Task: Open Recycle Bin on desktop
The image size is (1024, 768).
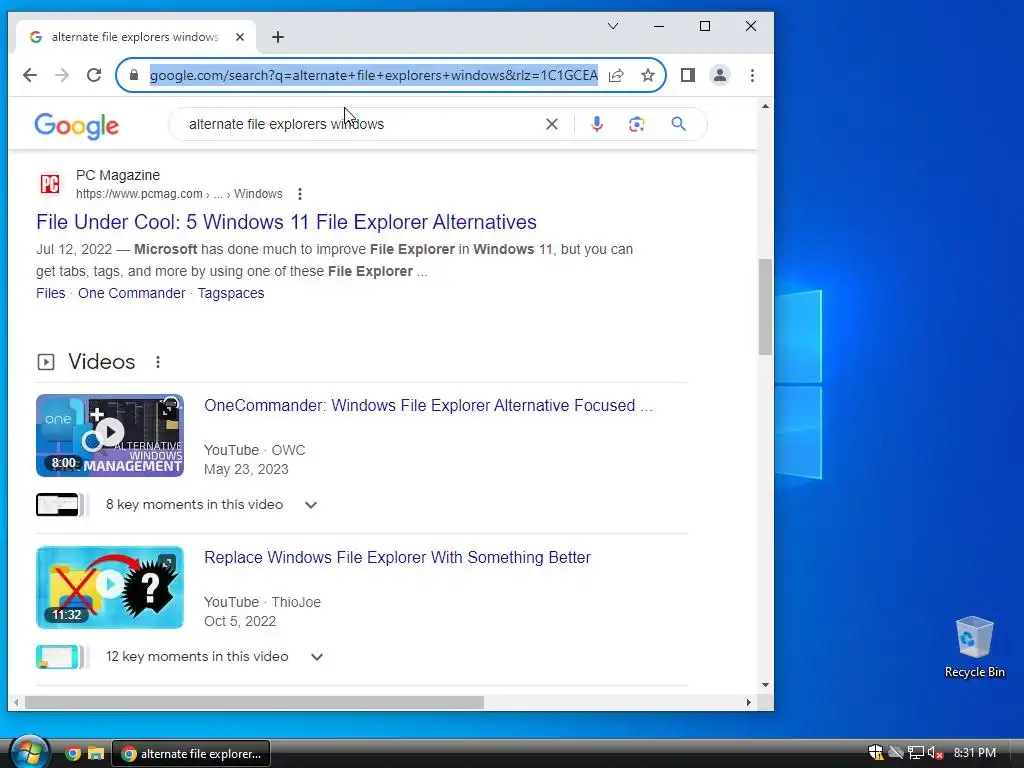Action: click(x=974, y=647)
